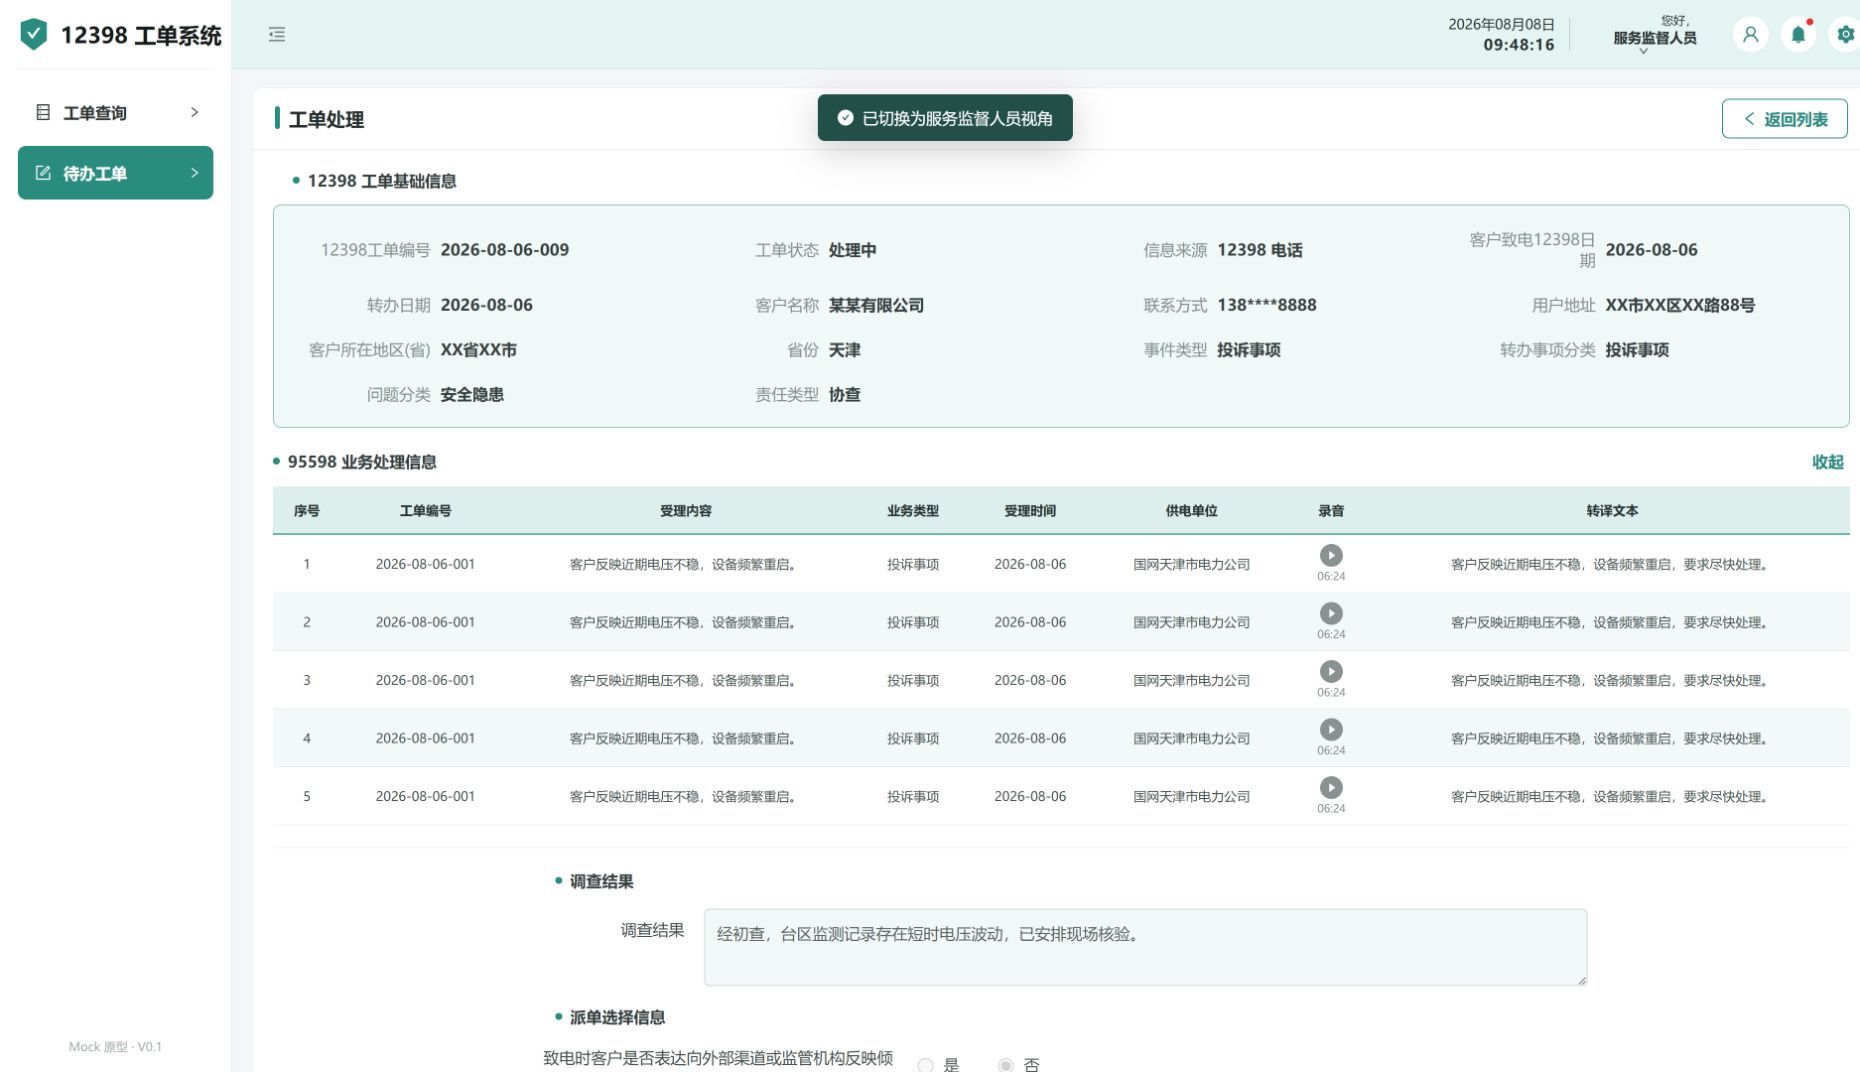Expand the 待办工单 chevron arrow
Screen dimensions: 1860x1072
[x=194, y=173]
